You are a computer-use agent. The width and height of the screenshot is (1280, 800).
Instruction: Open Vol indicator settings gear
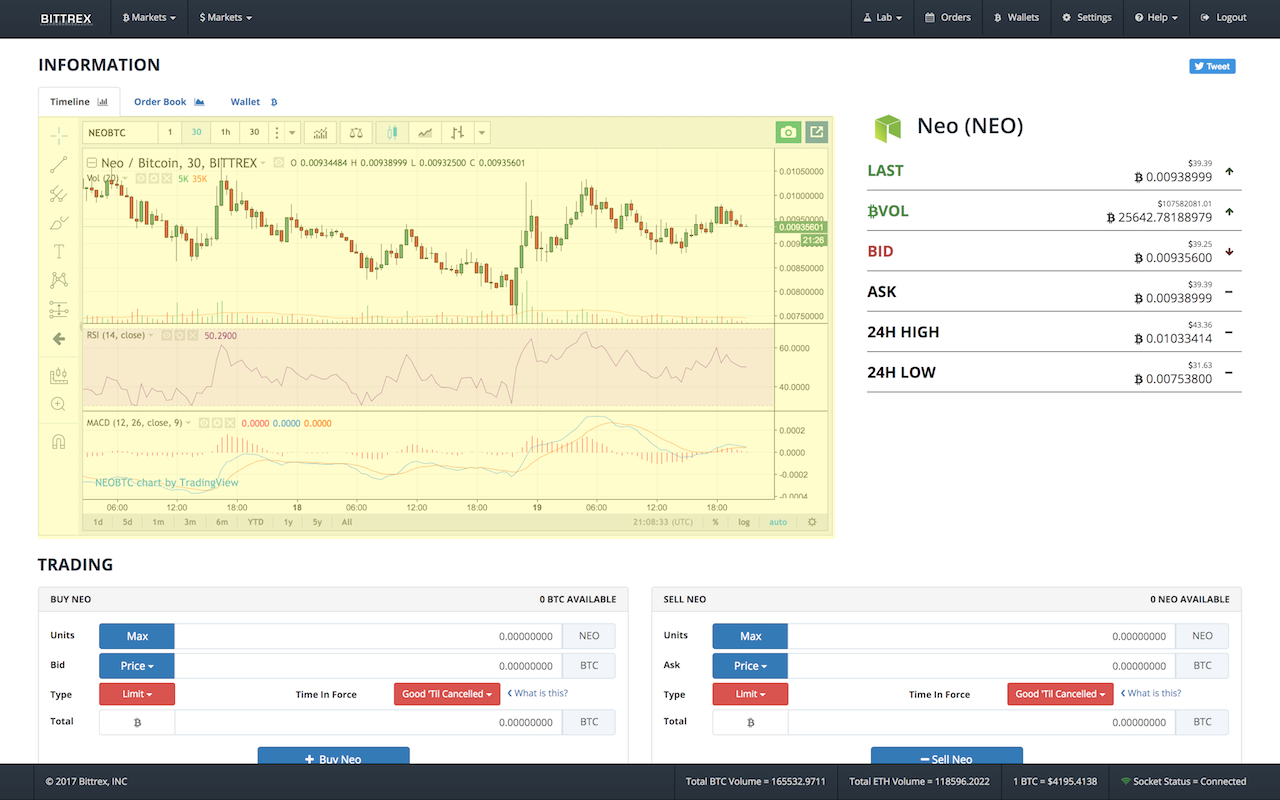[x=155, y=178]
